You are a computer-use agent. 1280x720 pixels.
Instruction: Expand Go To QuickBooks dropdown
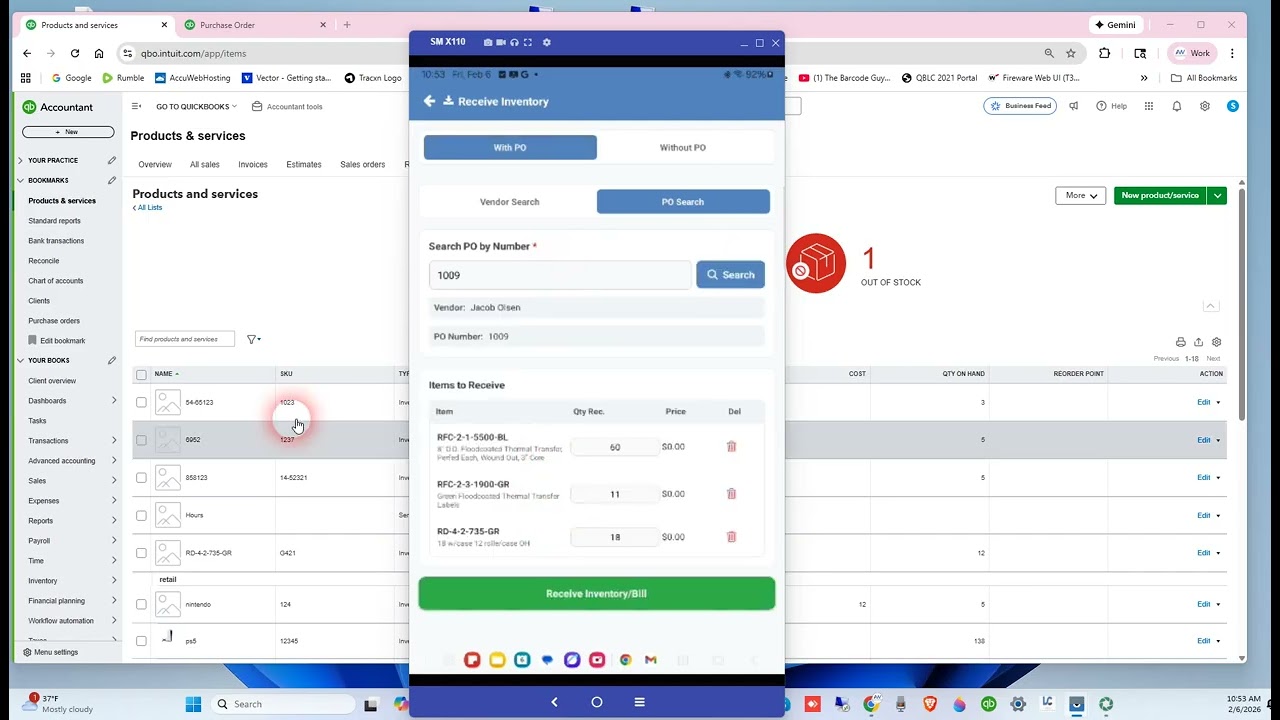tap(196, 106)
